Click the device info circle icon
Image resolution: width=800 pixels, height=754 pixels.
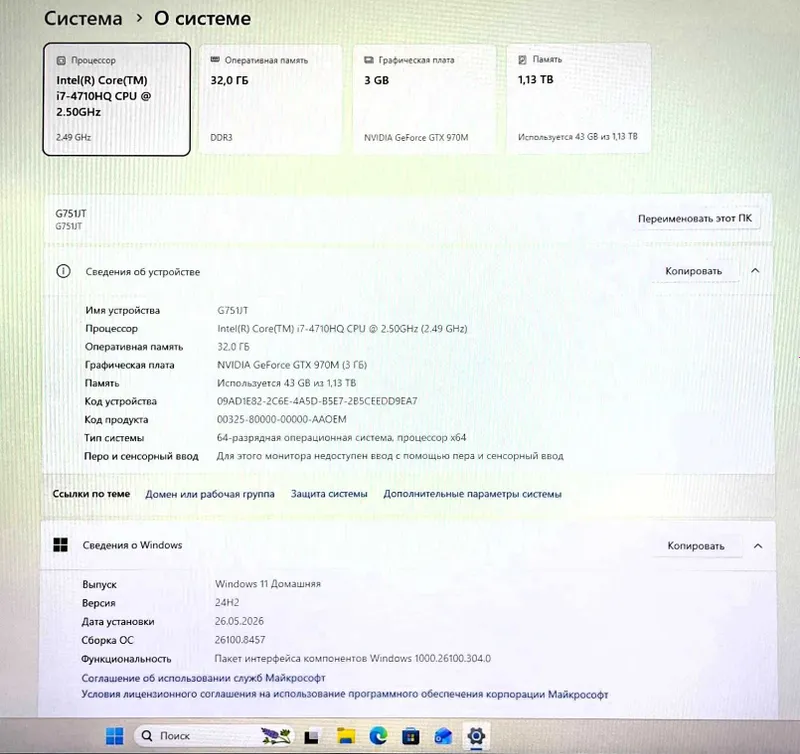point(63,271)
